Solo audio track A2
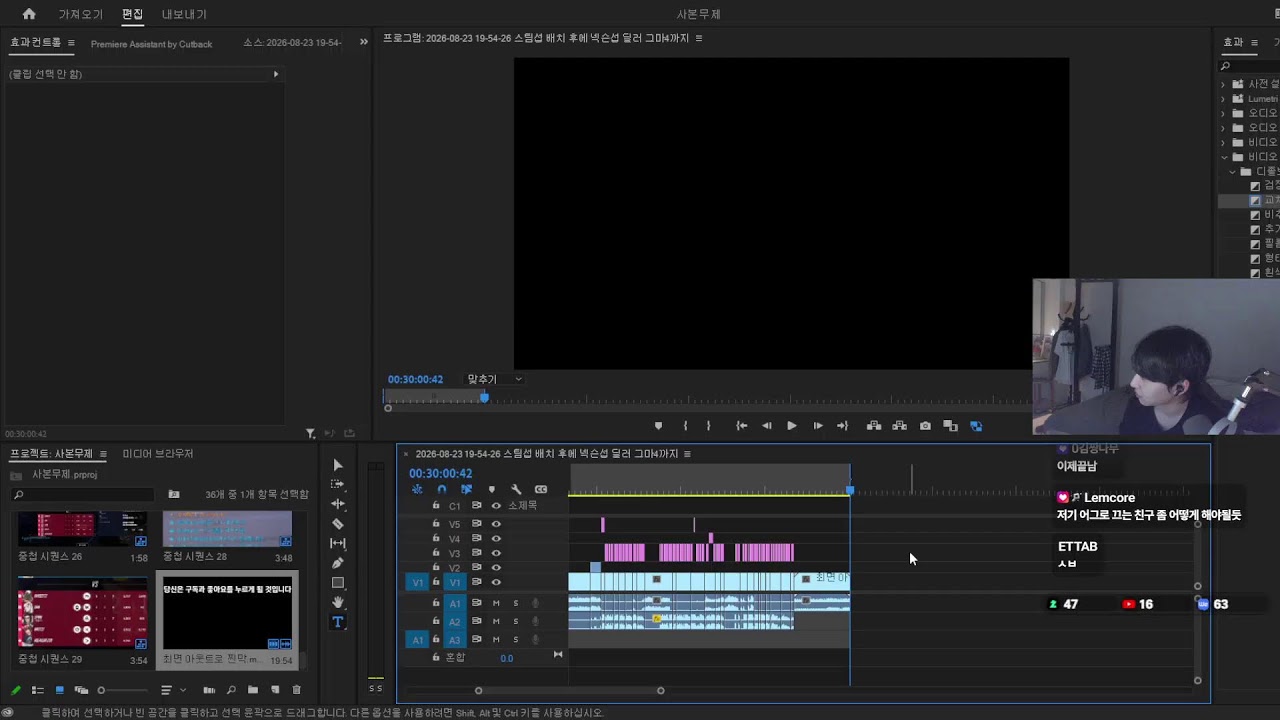 point(516,621)
